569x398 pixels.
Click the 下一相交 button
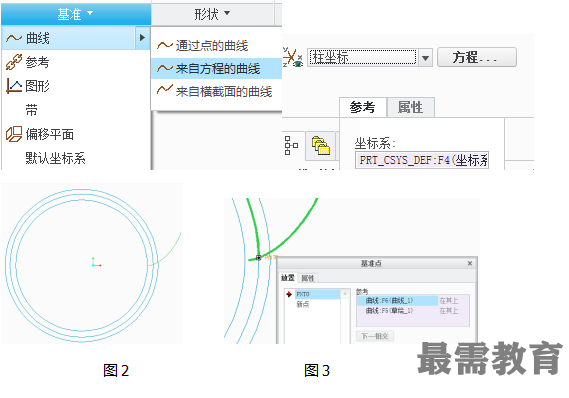(375, 336)
